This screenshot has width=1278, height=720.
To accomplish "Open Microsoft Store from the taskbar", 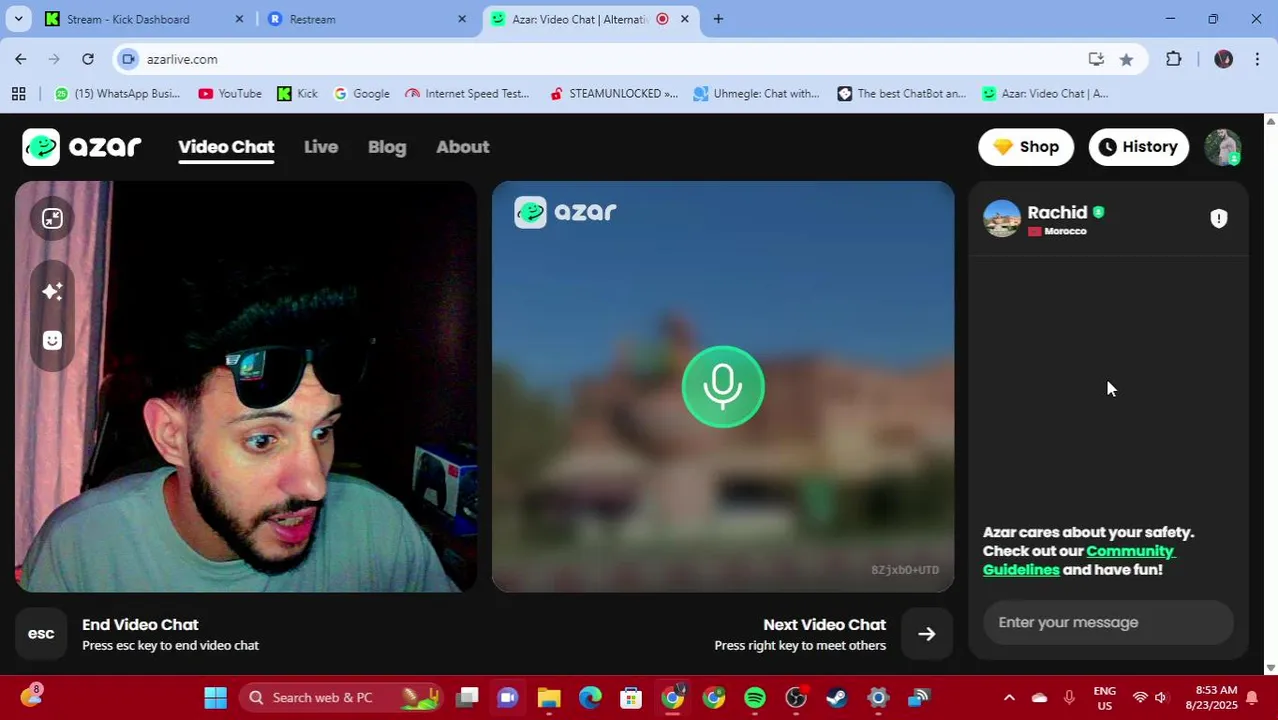I will click(x=630, y=698).
